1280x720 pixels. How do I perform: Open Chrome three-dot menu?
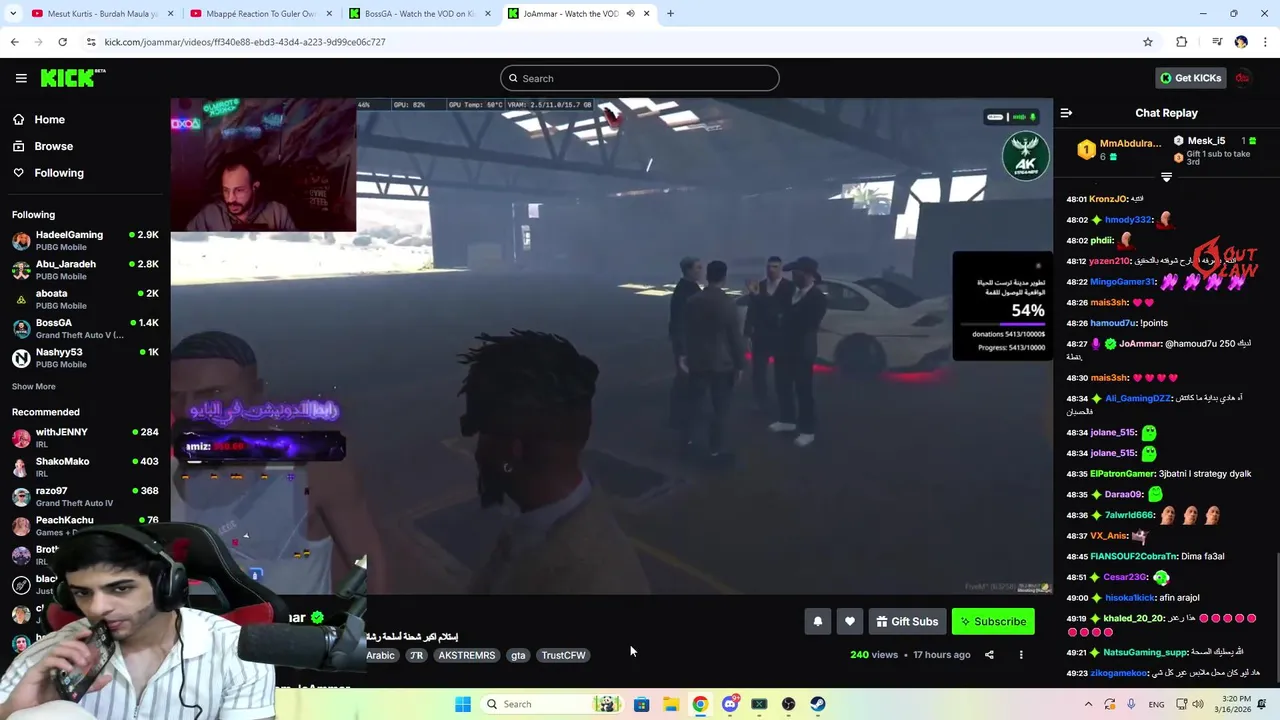[1266, 42]
